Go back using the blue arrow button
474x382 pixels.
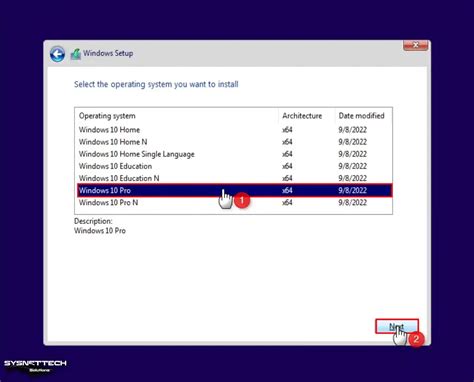click(57, 54)
